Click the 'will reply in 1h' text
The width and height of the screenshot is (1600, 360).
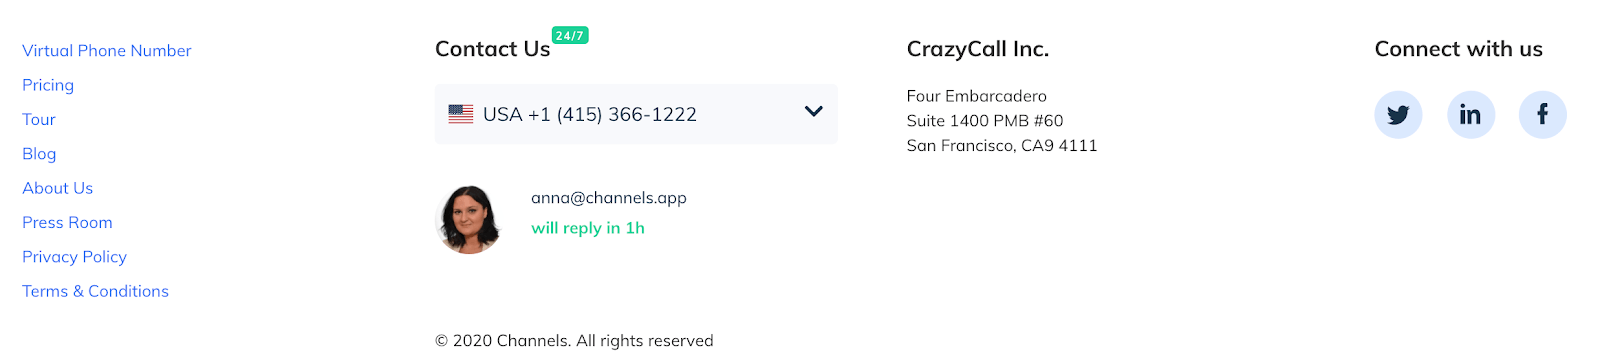tap(588, 228)
